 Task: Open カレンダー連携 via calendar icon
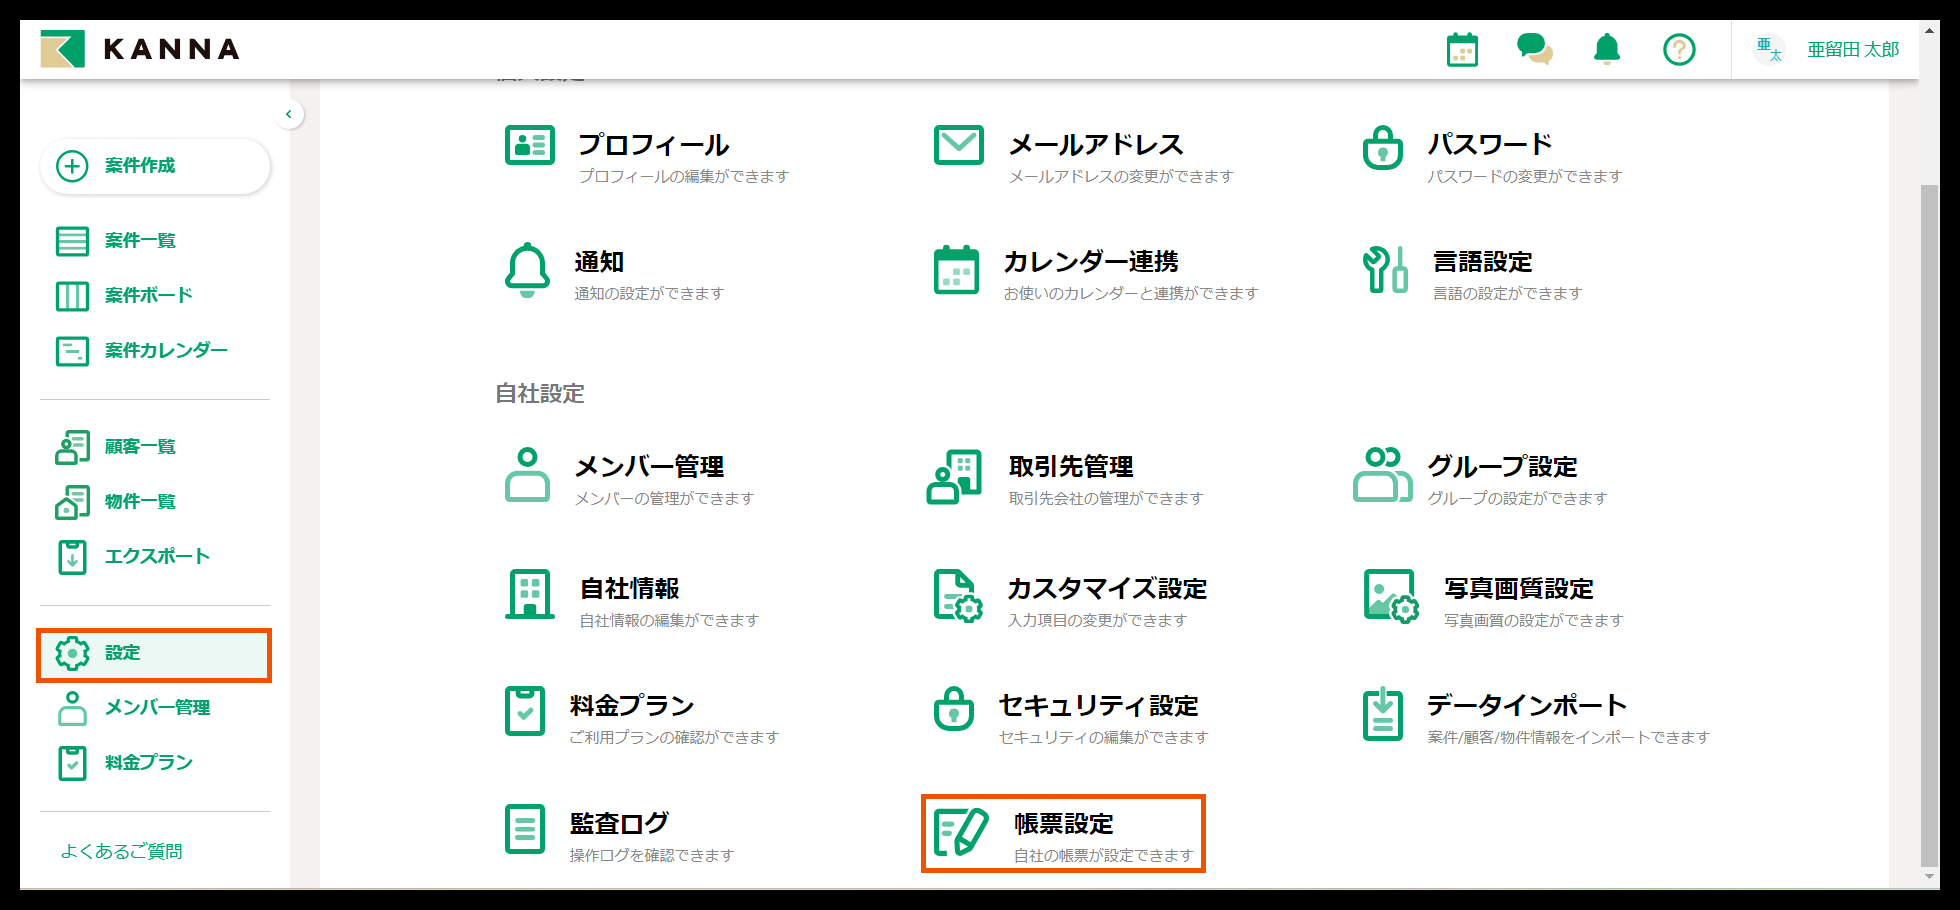tap(957, 271)
